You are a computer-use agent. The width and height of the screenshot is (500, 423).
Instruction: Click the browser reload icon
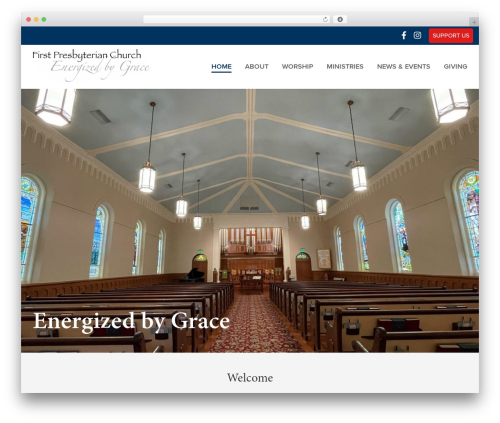(325, 19)
